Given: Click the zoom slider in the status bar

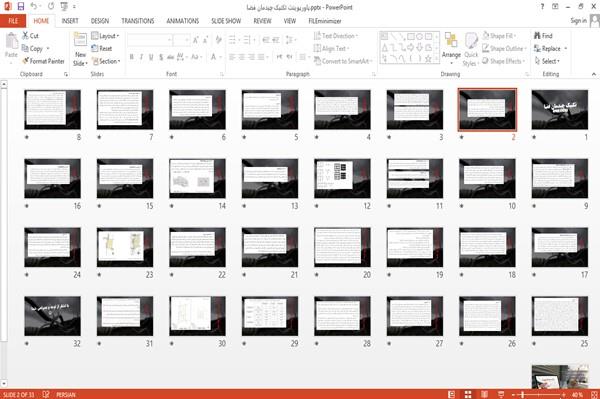Looking at the screenshot, I should (538, 394).
